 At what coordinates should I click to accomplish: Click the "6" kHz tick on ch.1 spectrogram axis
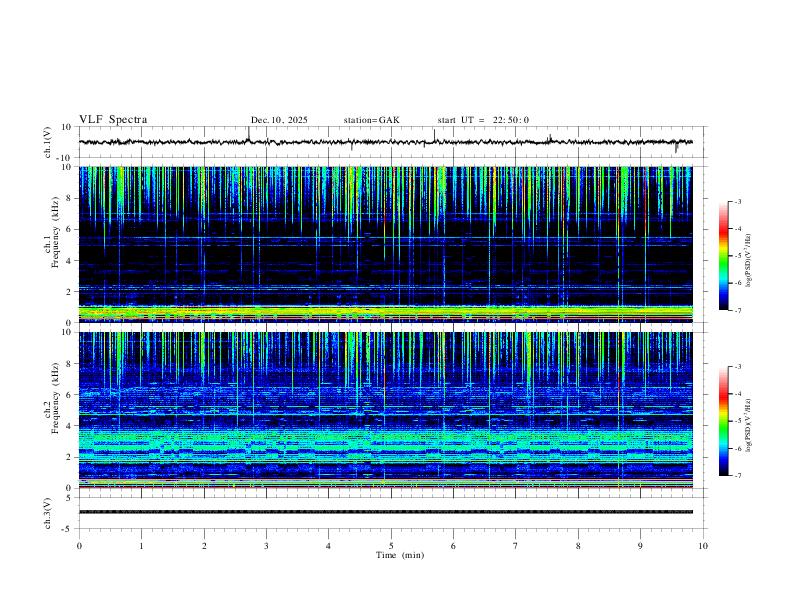(x=70, y=229)
